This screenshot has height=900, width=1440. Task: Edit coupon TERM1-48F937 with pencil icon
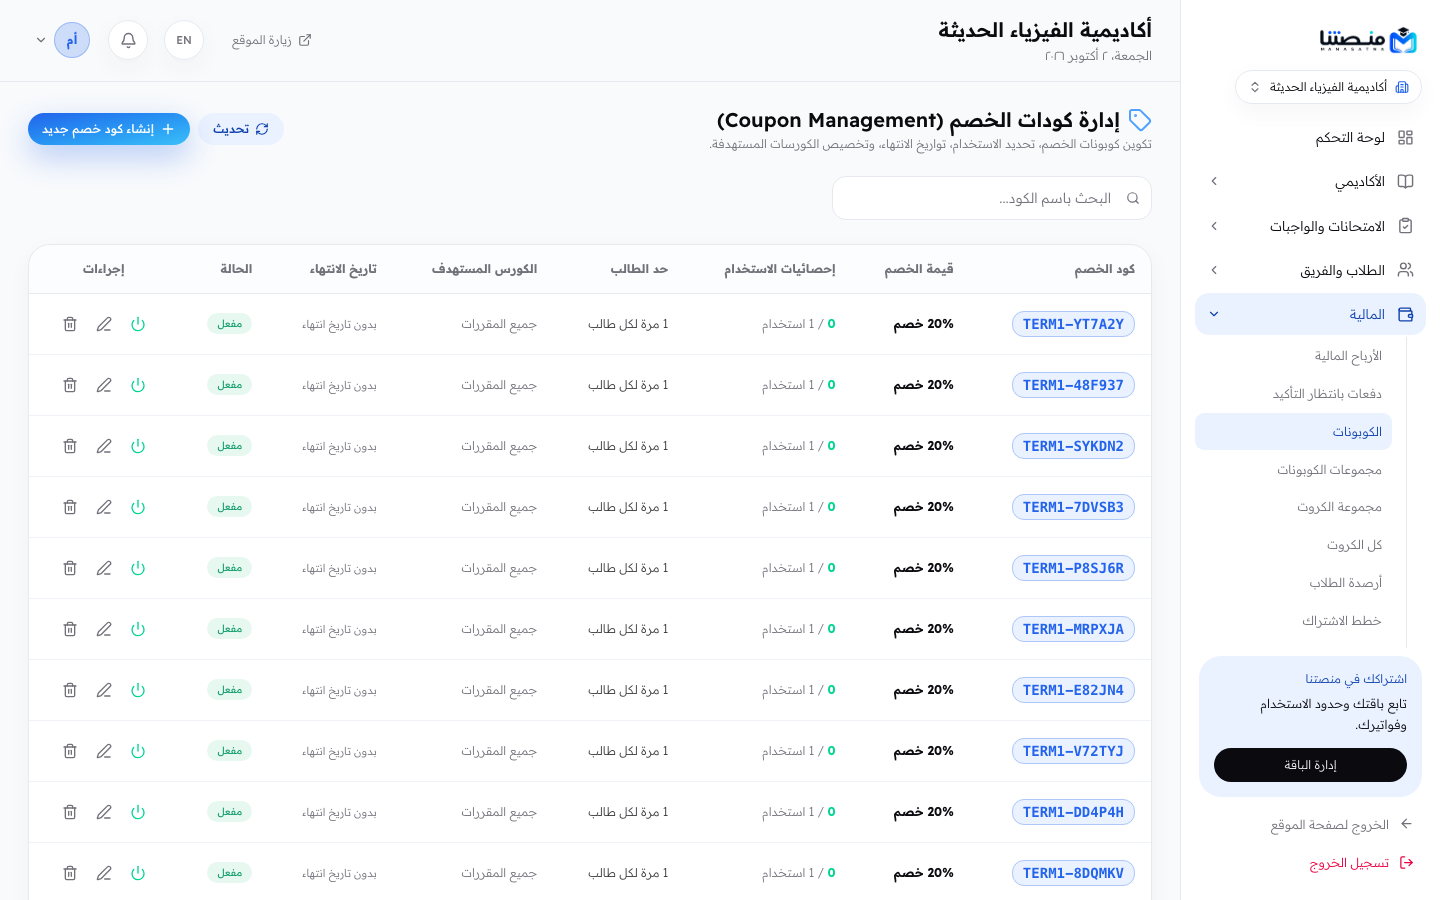pyautogui.click(x=104, y=385)
